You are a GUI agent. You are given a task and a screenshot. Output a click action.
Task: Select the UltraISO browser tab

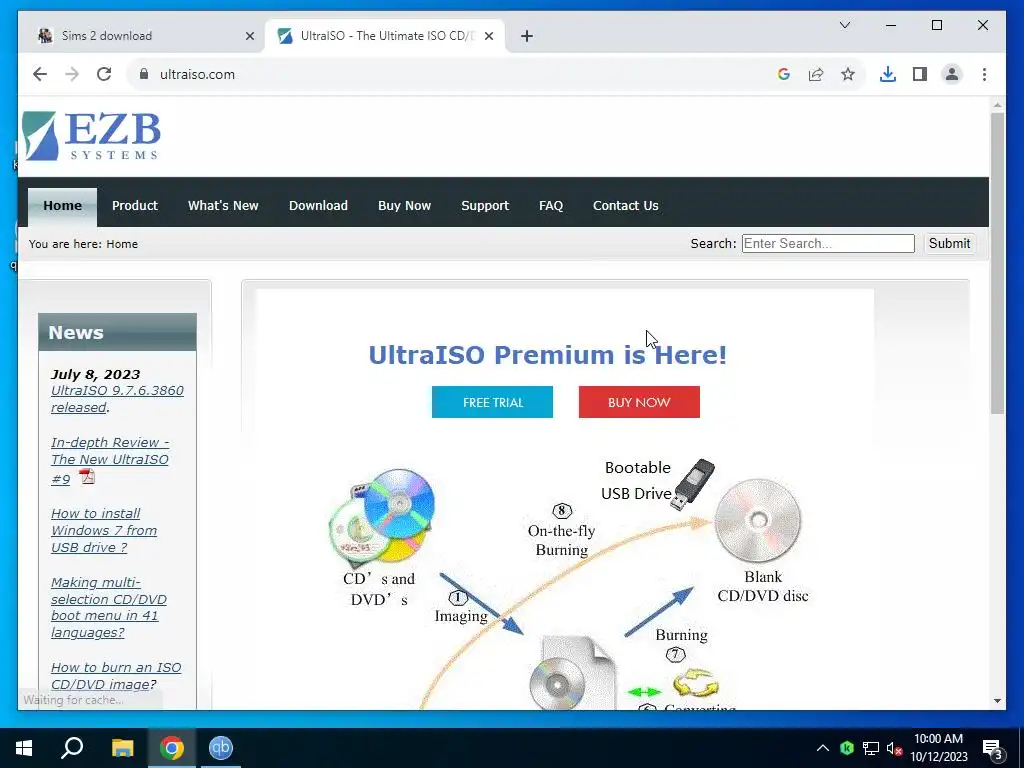(x=385, y=36)
